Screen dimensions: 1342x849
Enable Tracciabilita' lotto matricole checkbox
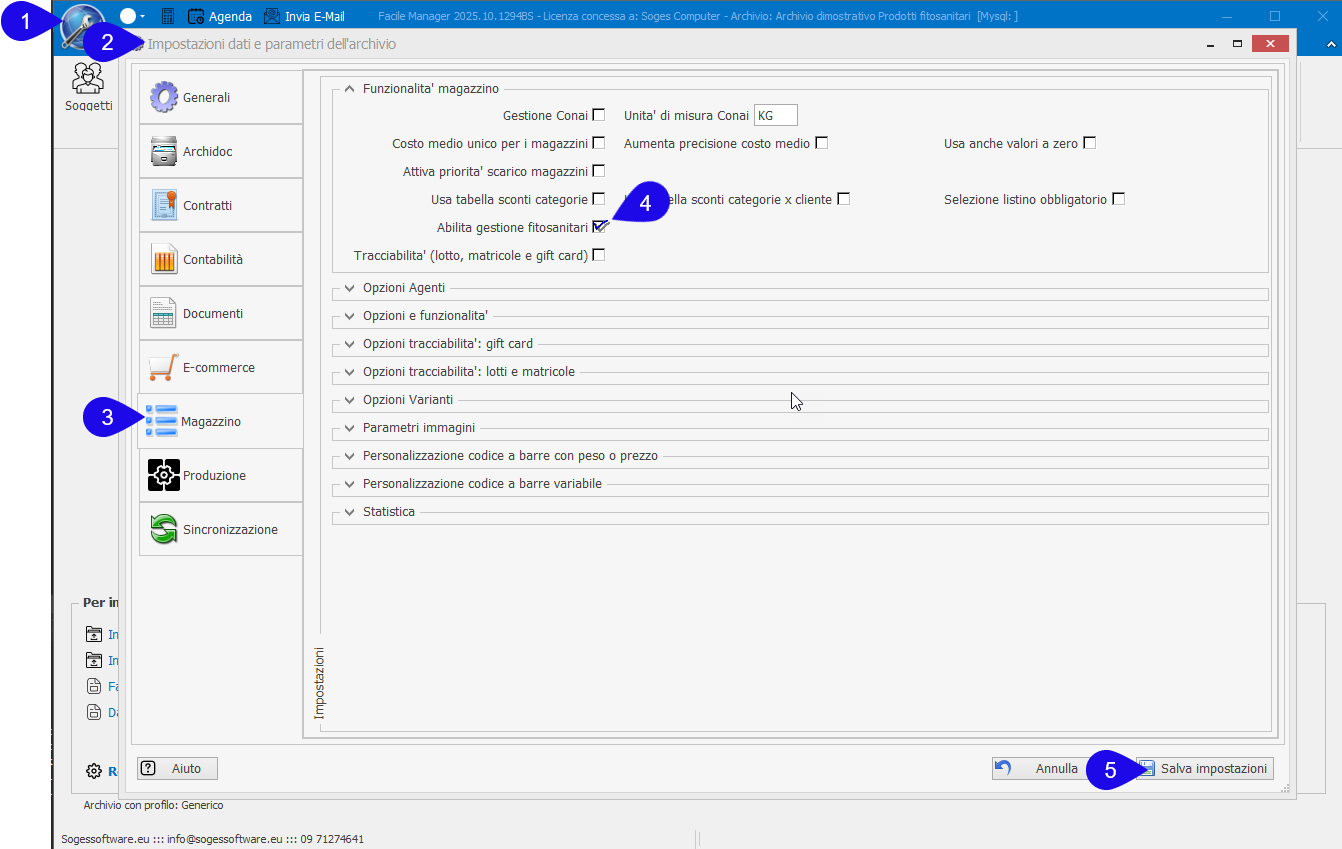599,255
